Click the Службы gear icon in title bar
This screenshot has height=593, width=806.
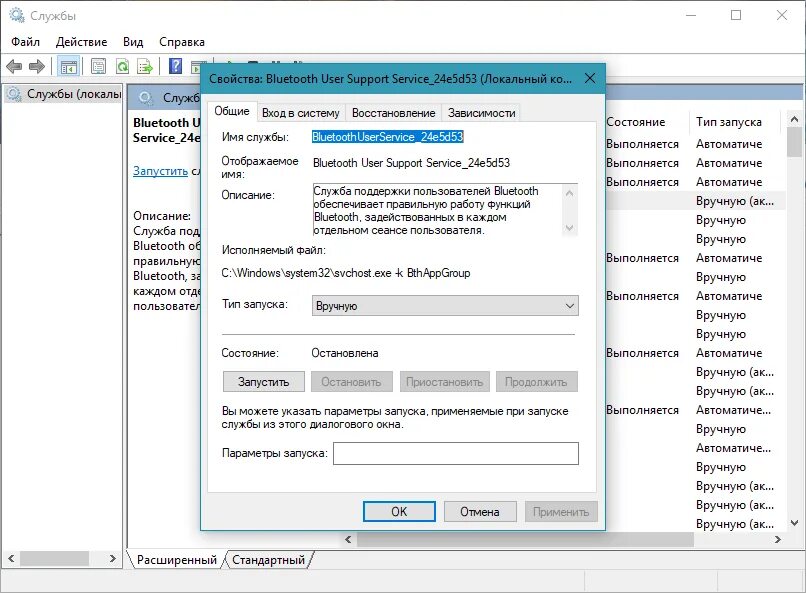pos(17,15)
